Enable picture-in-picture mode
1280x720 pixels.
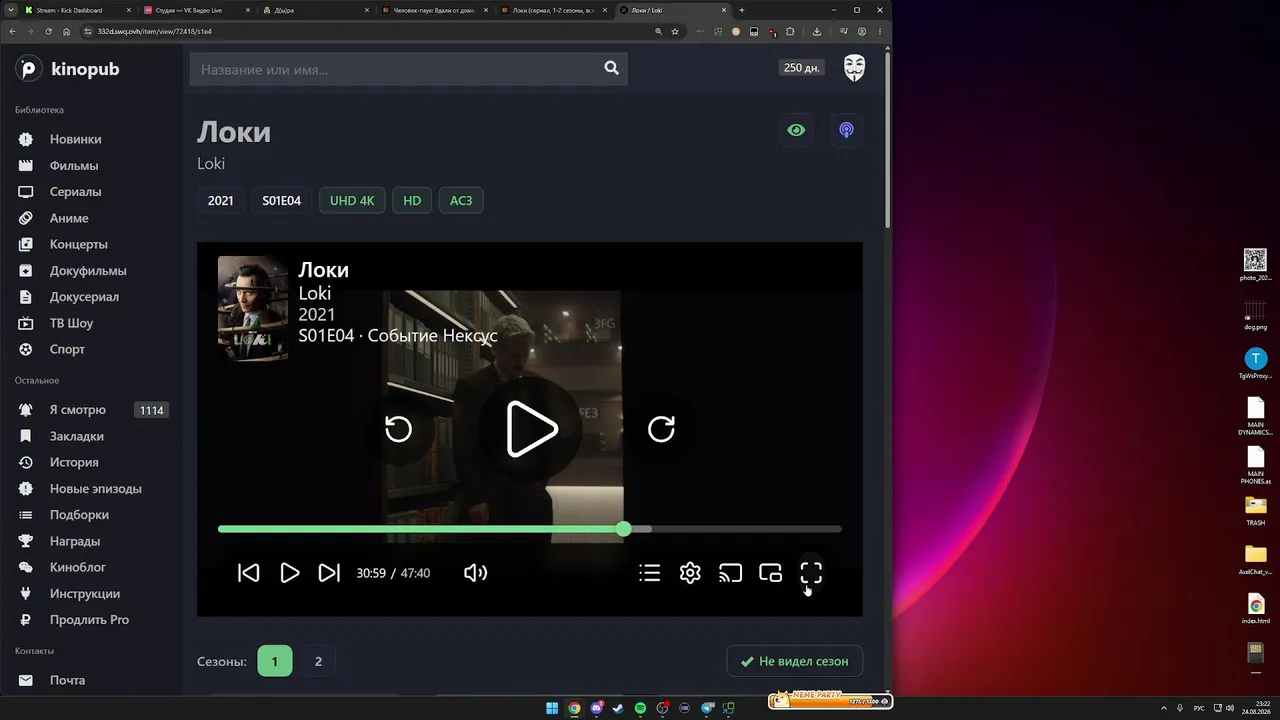click(770, 573)
